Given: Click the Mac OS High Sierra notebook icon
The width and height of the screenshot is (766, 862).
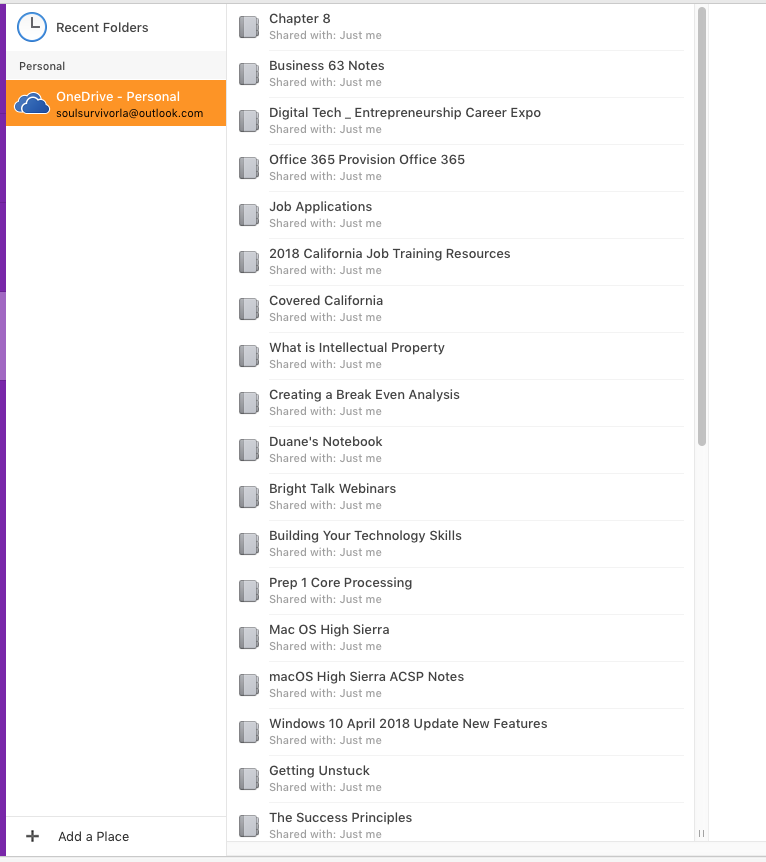Looking at the screenshot, I should (249, 638).
